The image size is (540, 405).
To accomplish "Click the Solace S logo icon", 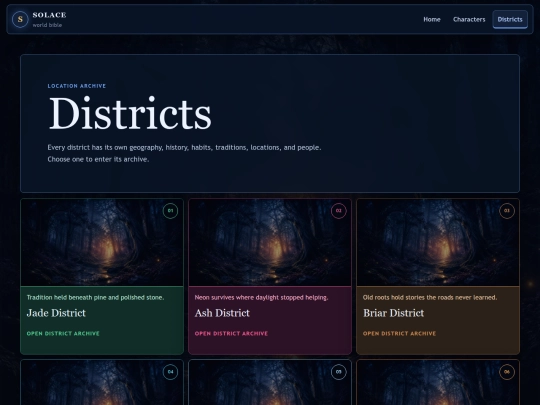I will [x=20, y=19].
